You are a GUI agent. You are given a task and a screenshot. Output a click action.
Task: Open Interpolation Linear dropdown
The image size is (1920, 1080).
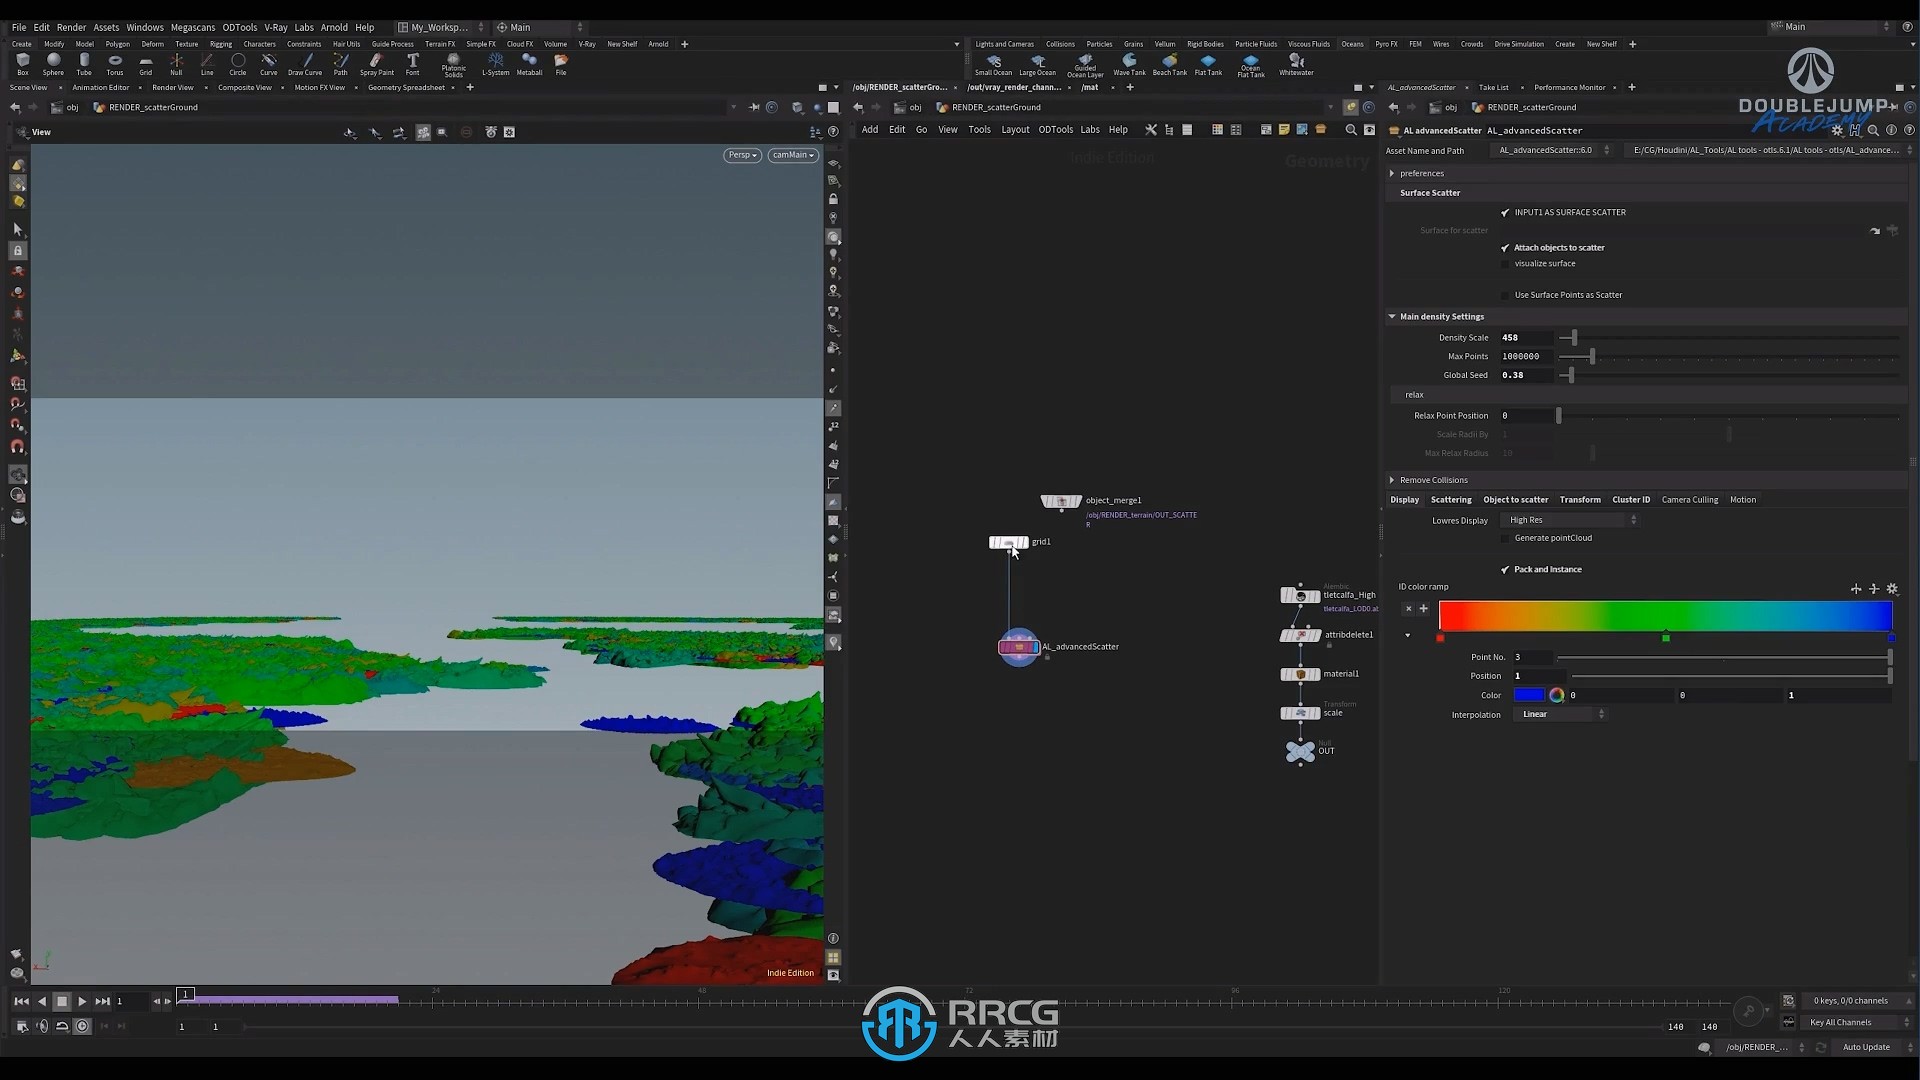coord(1559,714)
